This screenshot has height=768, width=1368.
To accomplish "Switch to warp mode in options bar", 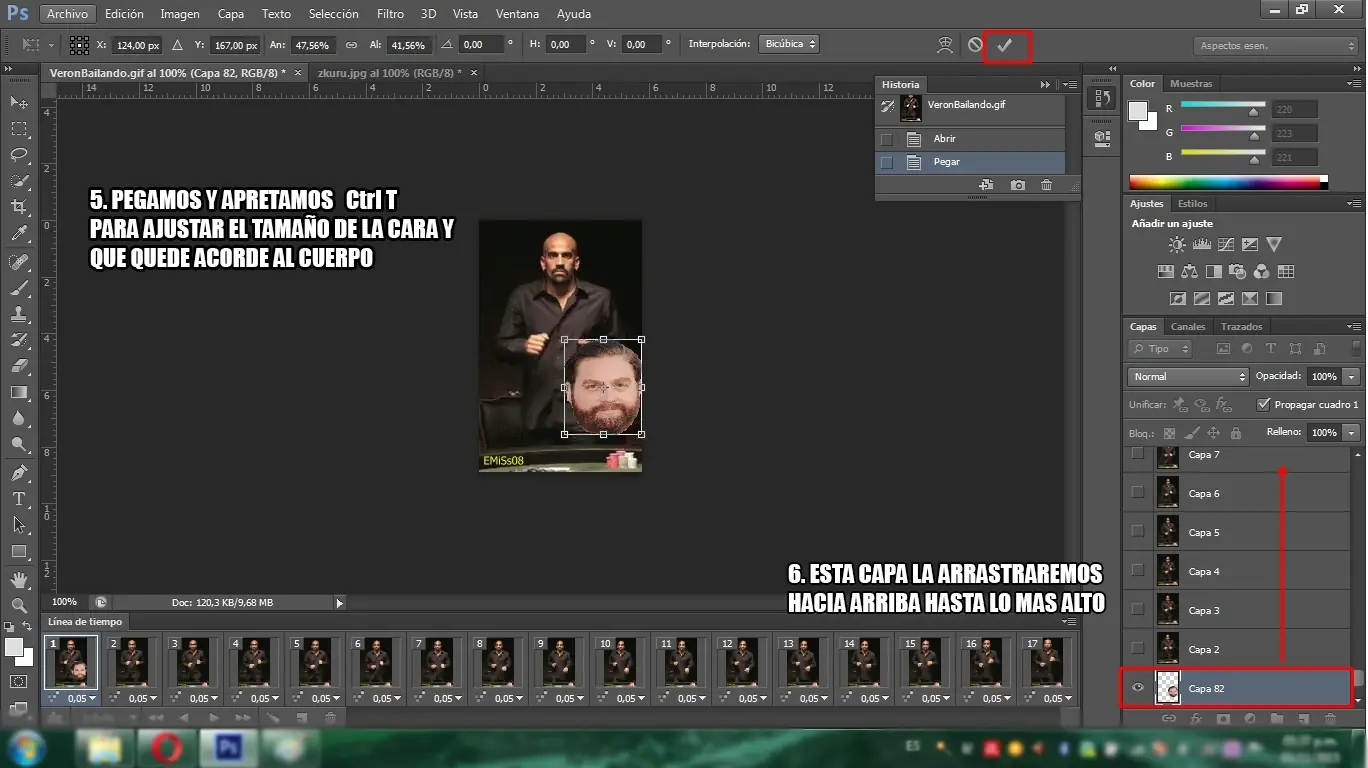I will 945,45.
